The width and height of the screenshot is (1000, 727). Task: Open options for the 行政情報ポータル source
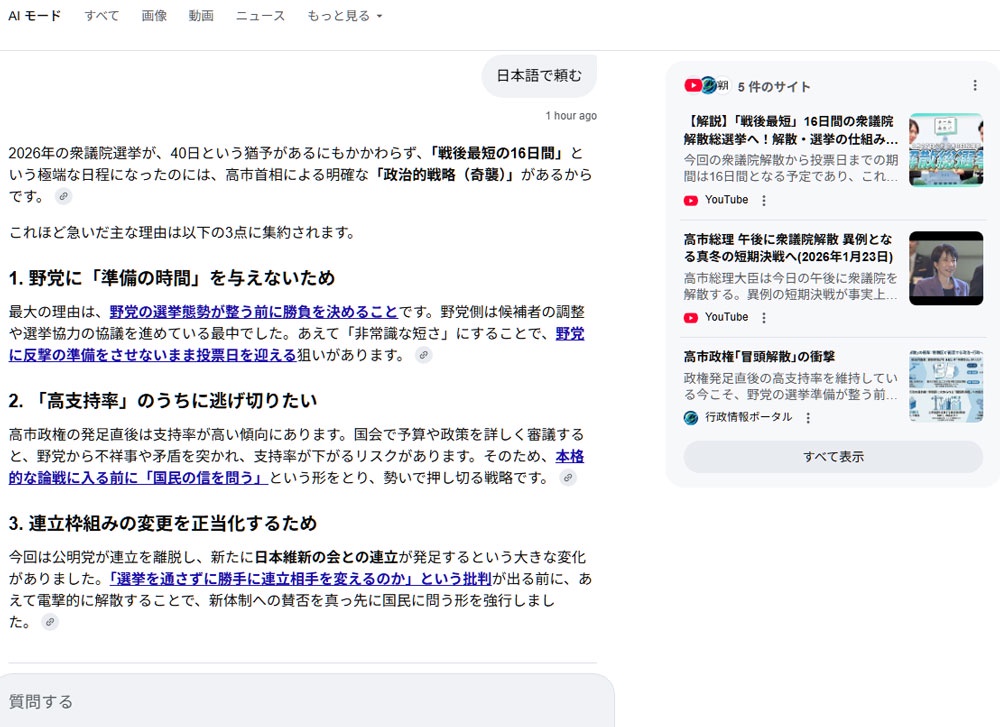pyautogui.click(x=808, y=417)
